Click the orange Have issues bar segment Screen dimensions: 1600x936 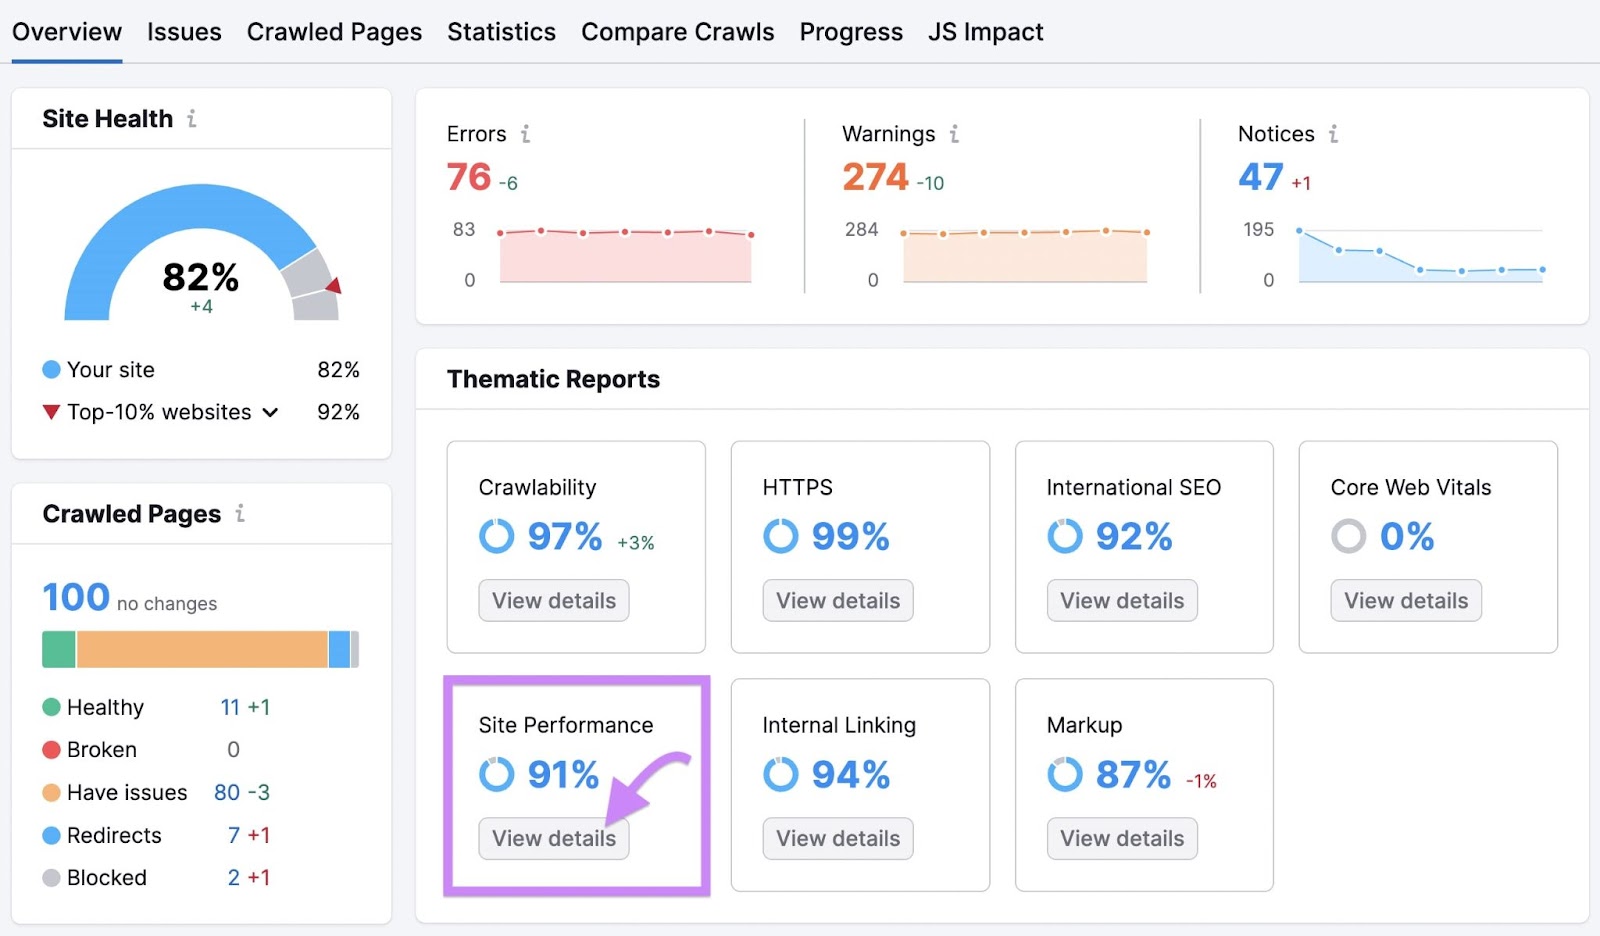(x=200, y=648)
